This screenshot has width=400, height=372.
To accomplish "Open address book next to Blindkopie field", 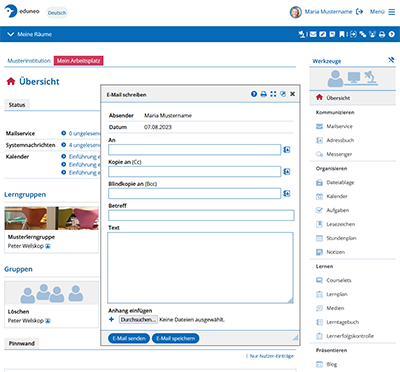I will tap(286, 193).
